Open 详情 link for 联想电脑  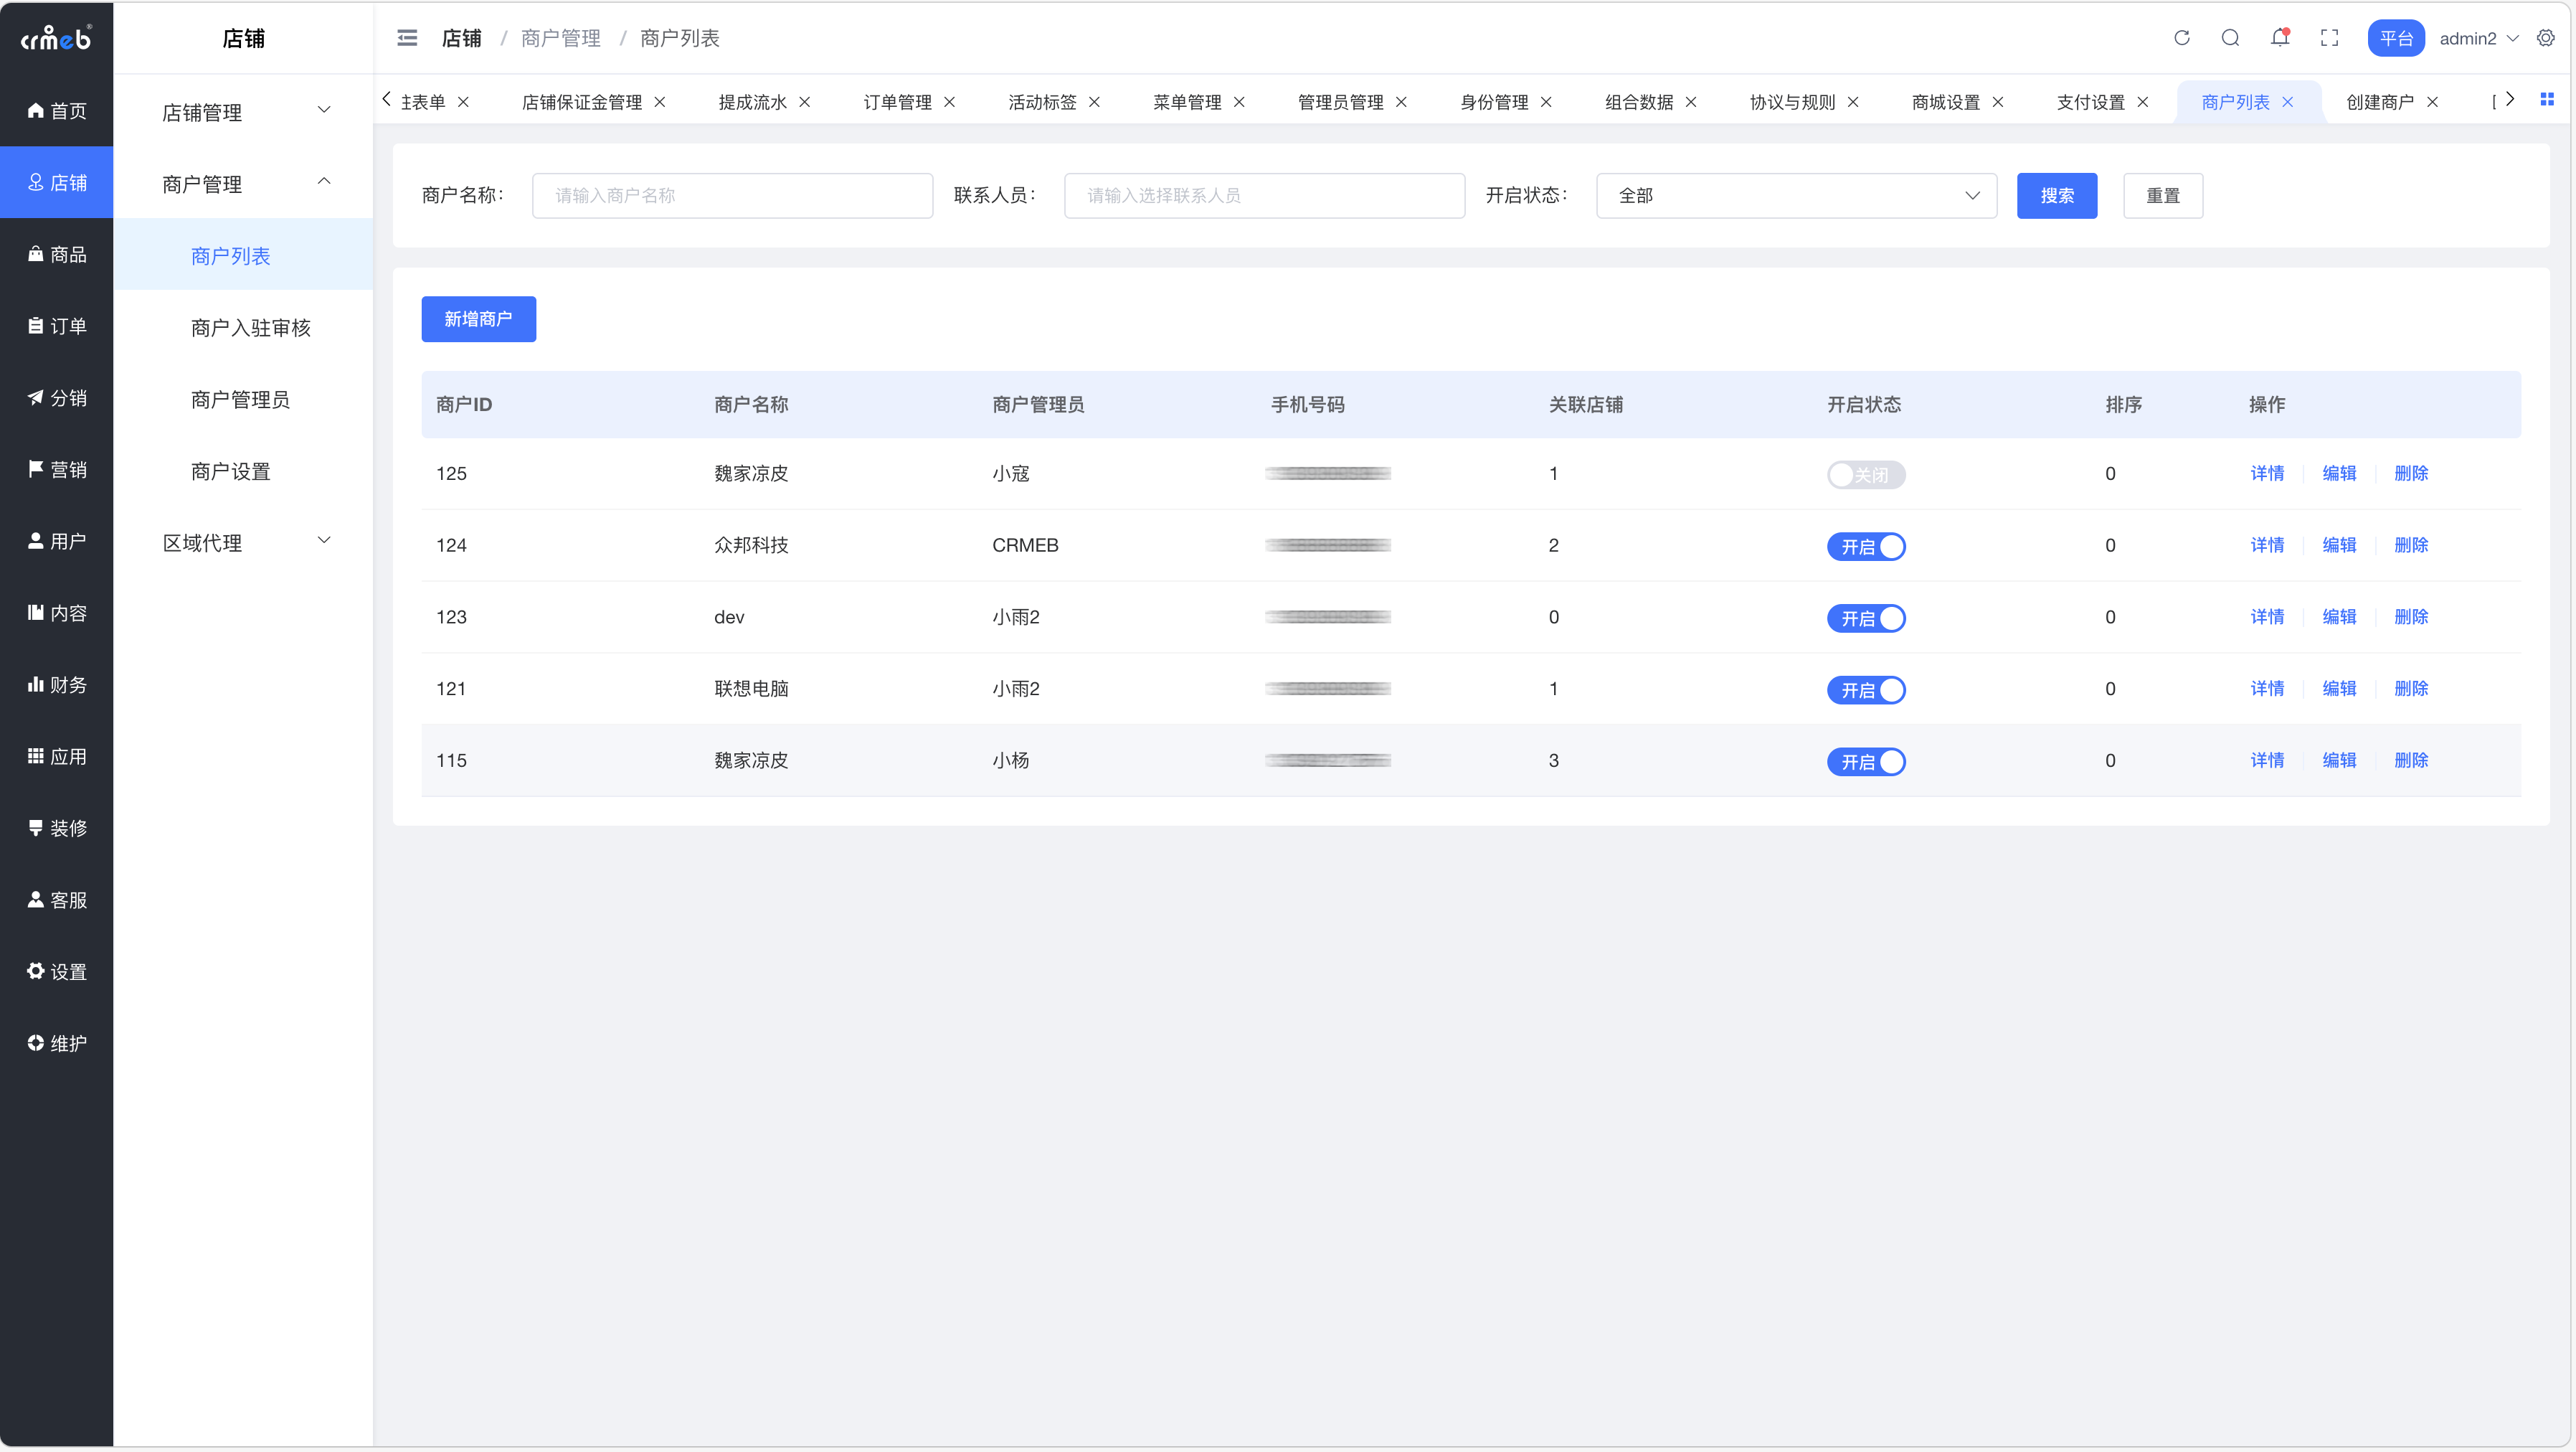[2266, 689]
